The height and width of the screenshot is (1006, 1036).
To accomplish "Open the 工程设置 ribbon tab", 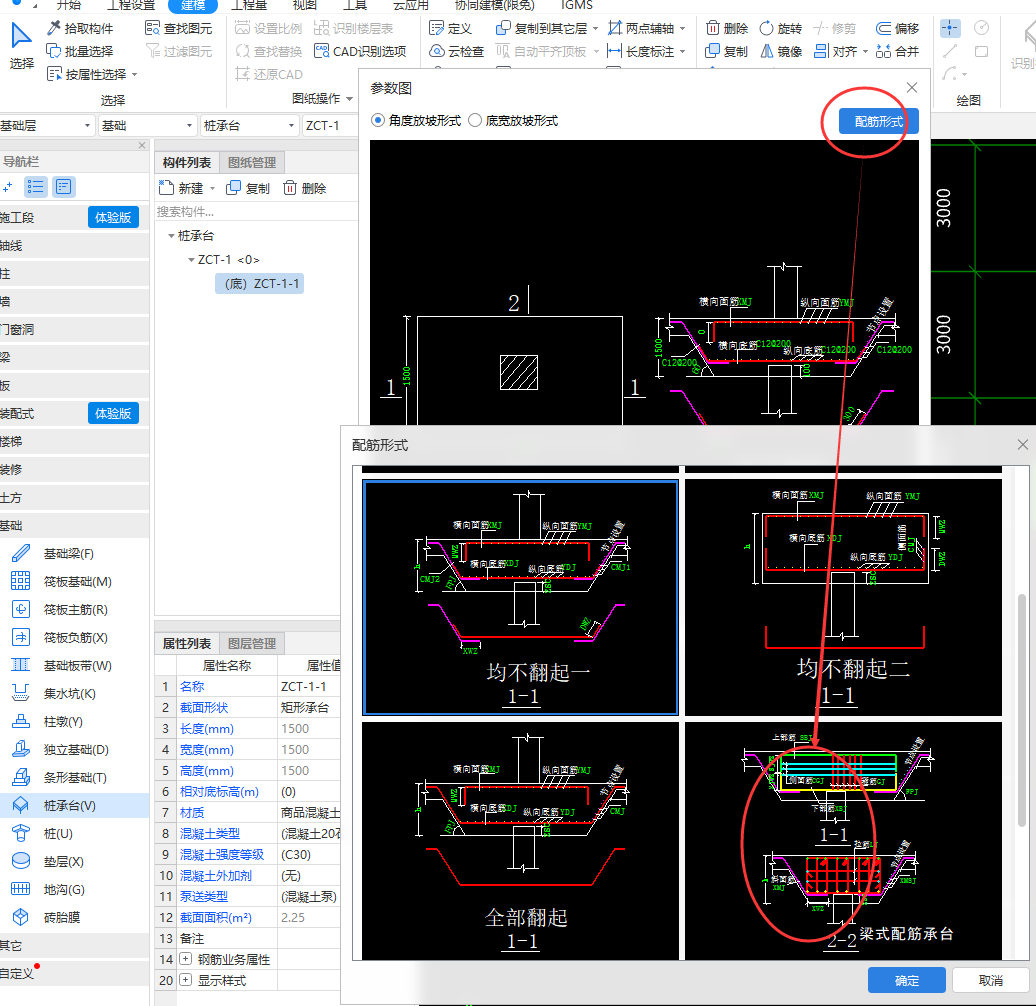I will click(131, 5).
